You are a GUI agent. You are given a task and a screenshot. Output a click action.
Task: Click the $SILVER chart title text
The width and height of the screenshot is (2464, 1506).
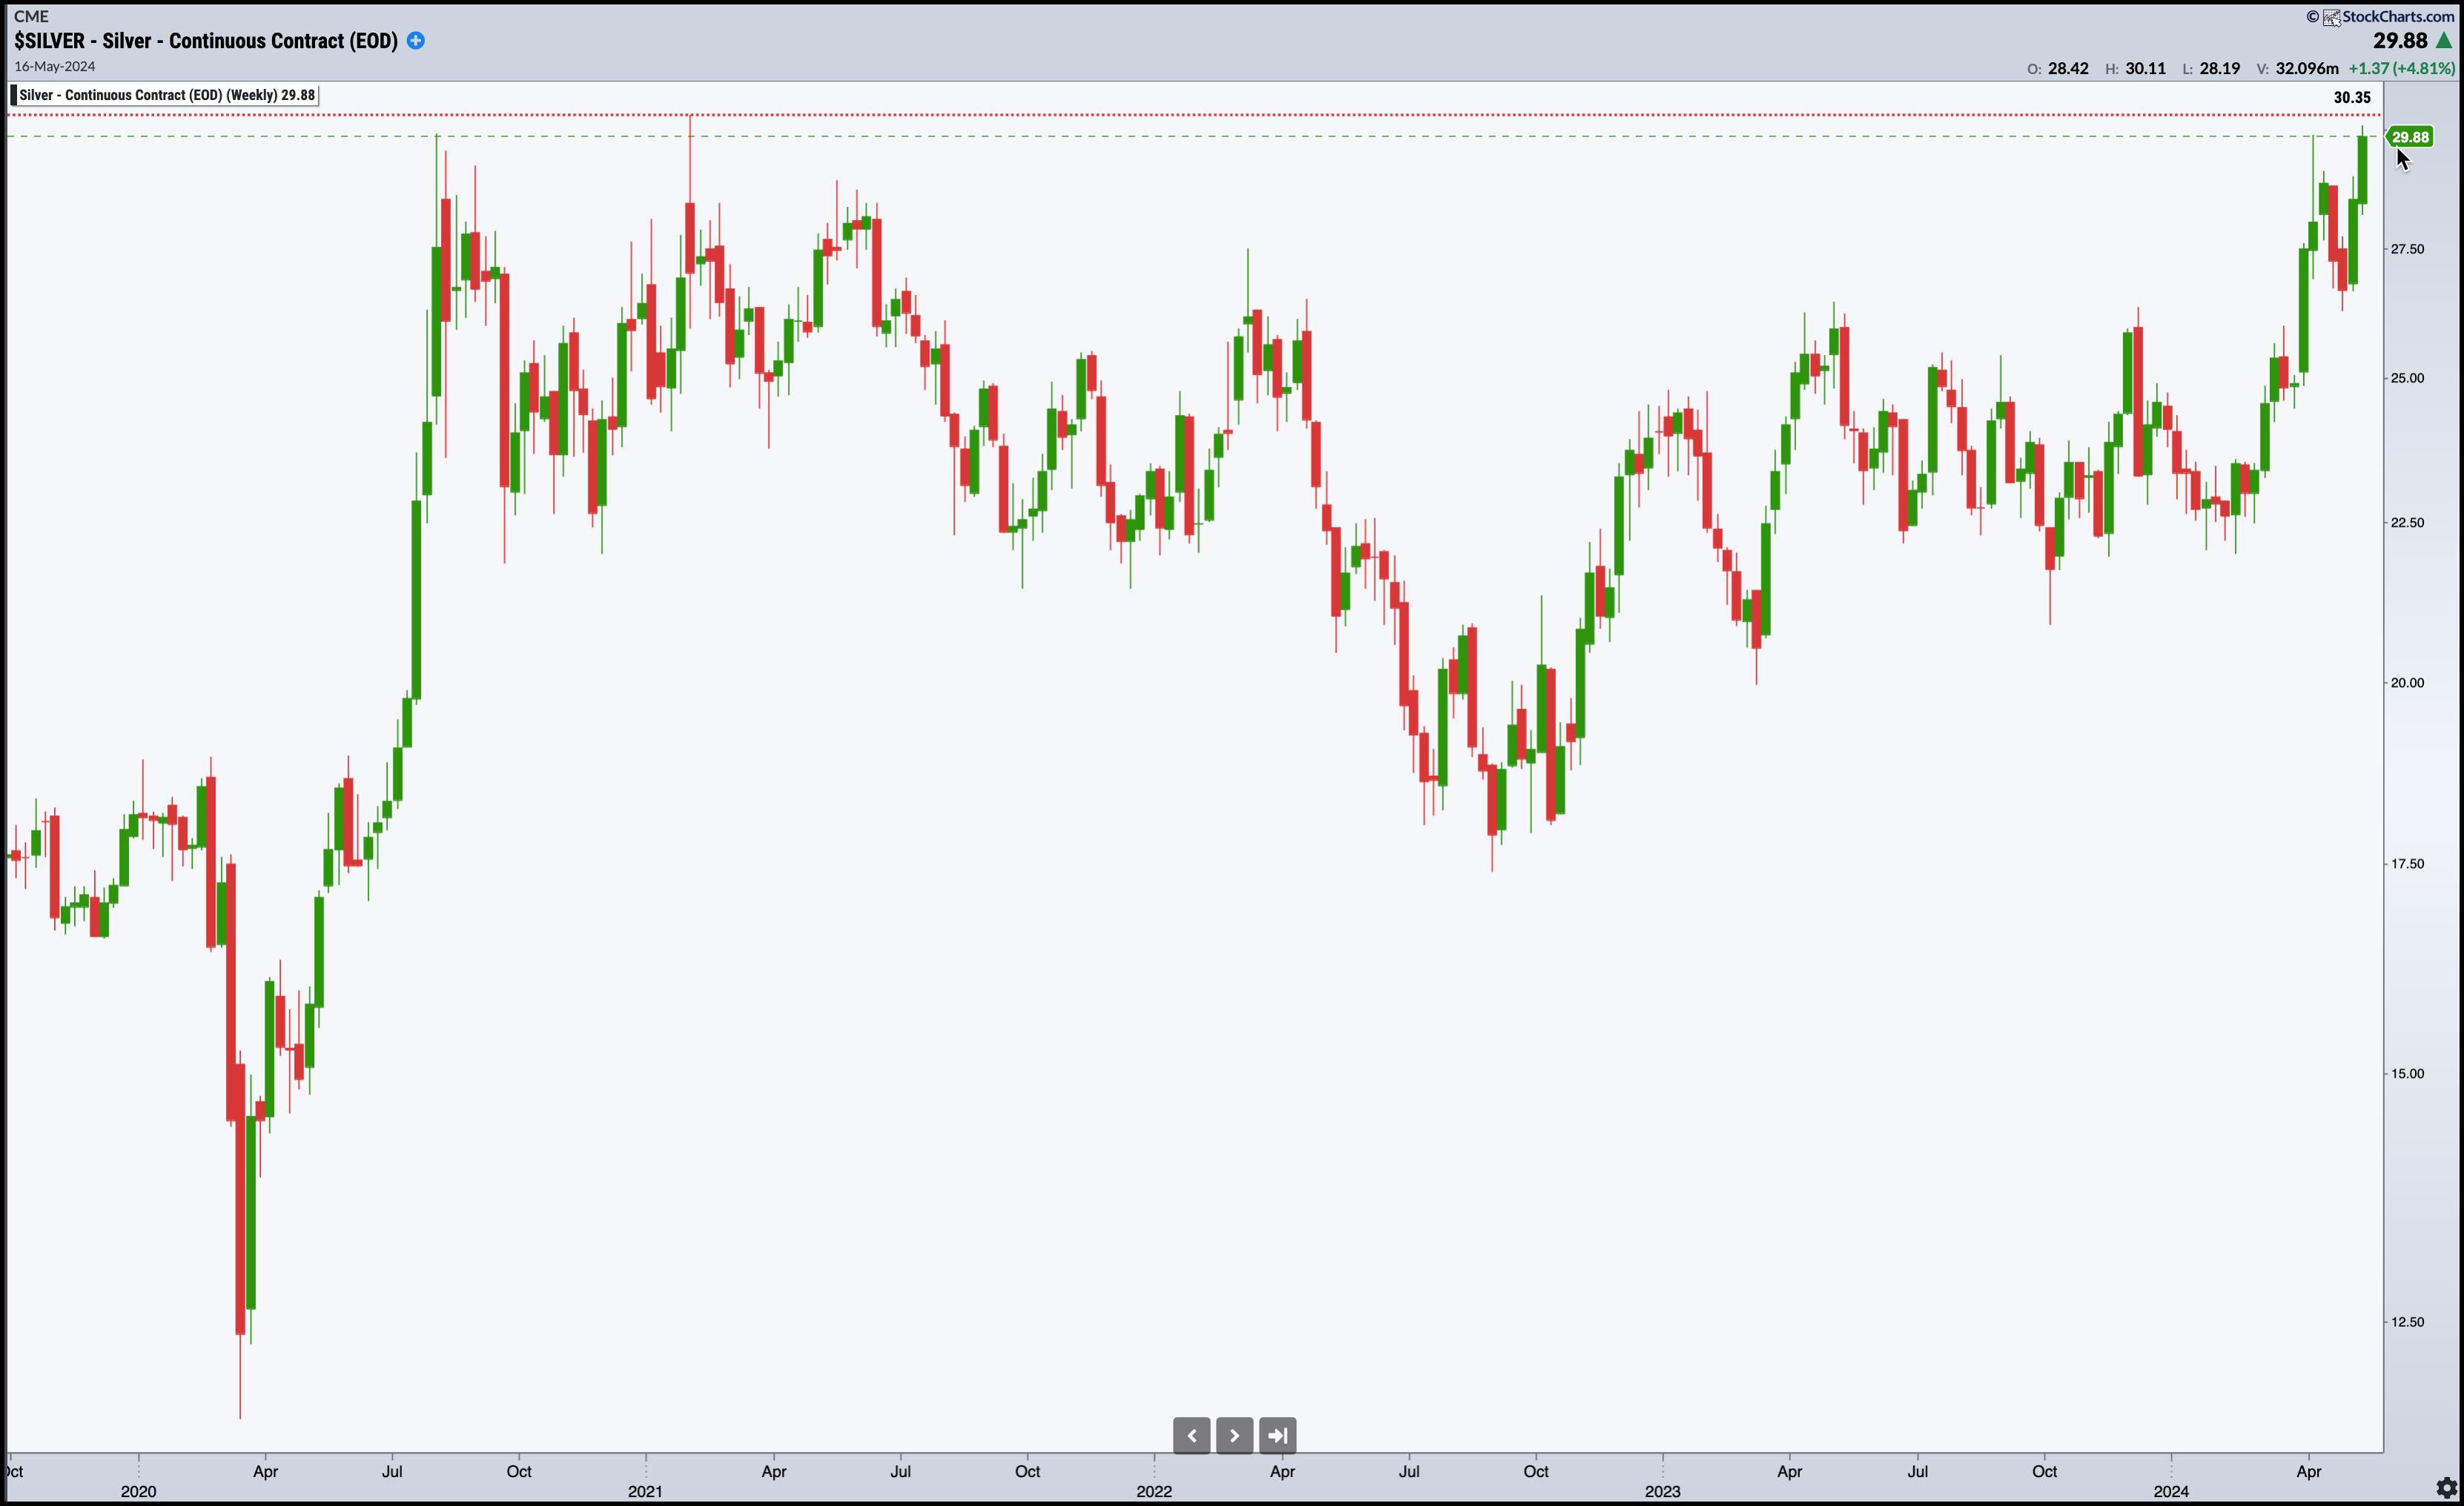[205, 41]
